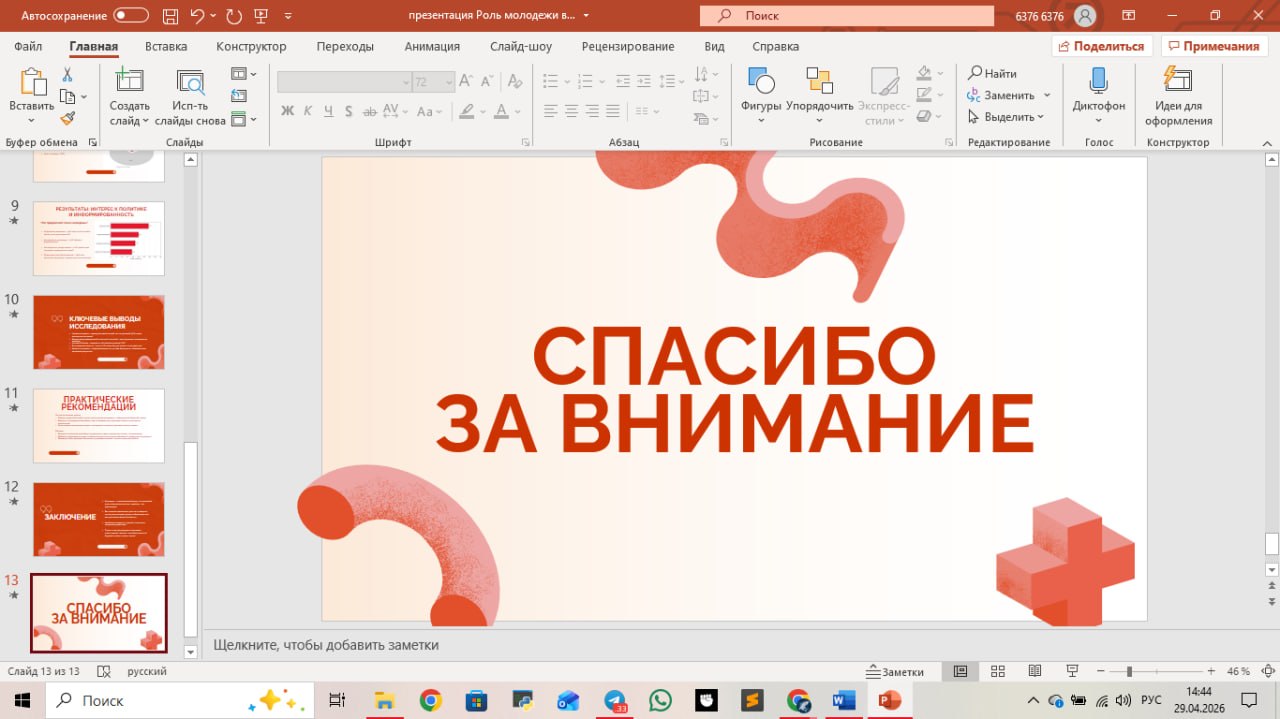Open the font name dropdown
1280x719 pixels.
coord(405,82)
